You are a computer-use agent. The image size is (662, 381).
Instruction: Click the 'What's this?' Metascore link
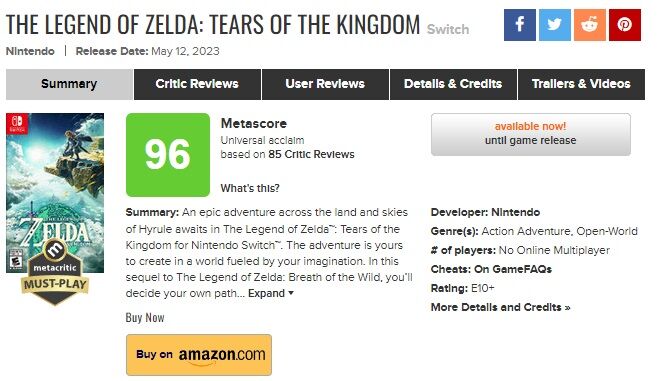pyautogui.click(x=250, y=188)
